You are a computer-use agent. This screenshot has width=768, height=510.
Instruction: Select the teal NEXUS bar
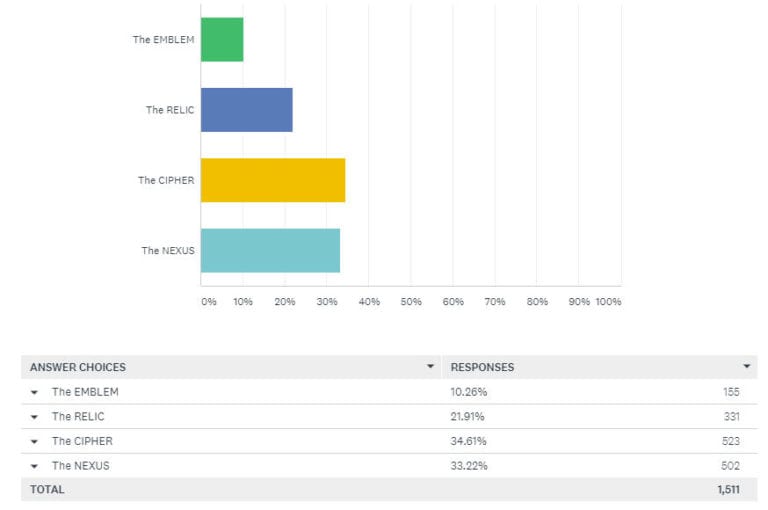[x=270, y=250]
